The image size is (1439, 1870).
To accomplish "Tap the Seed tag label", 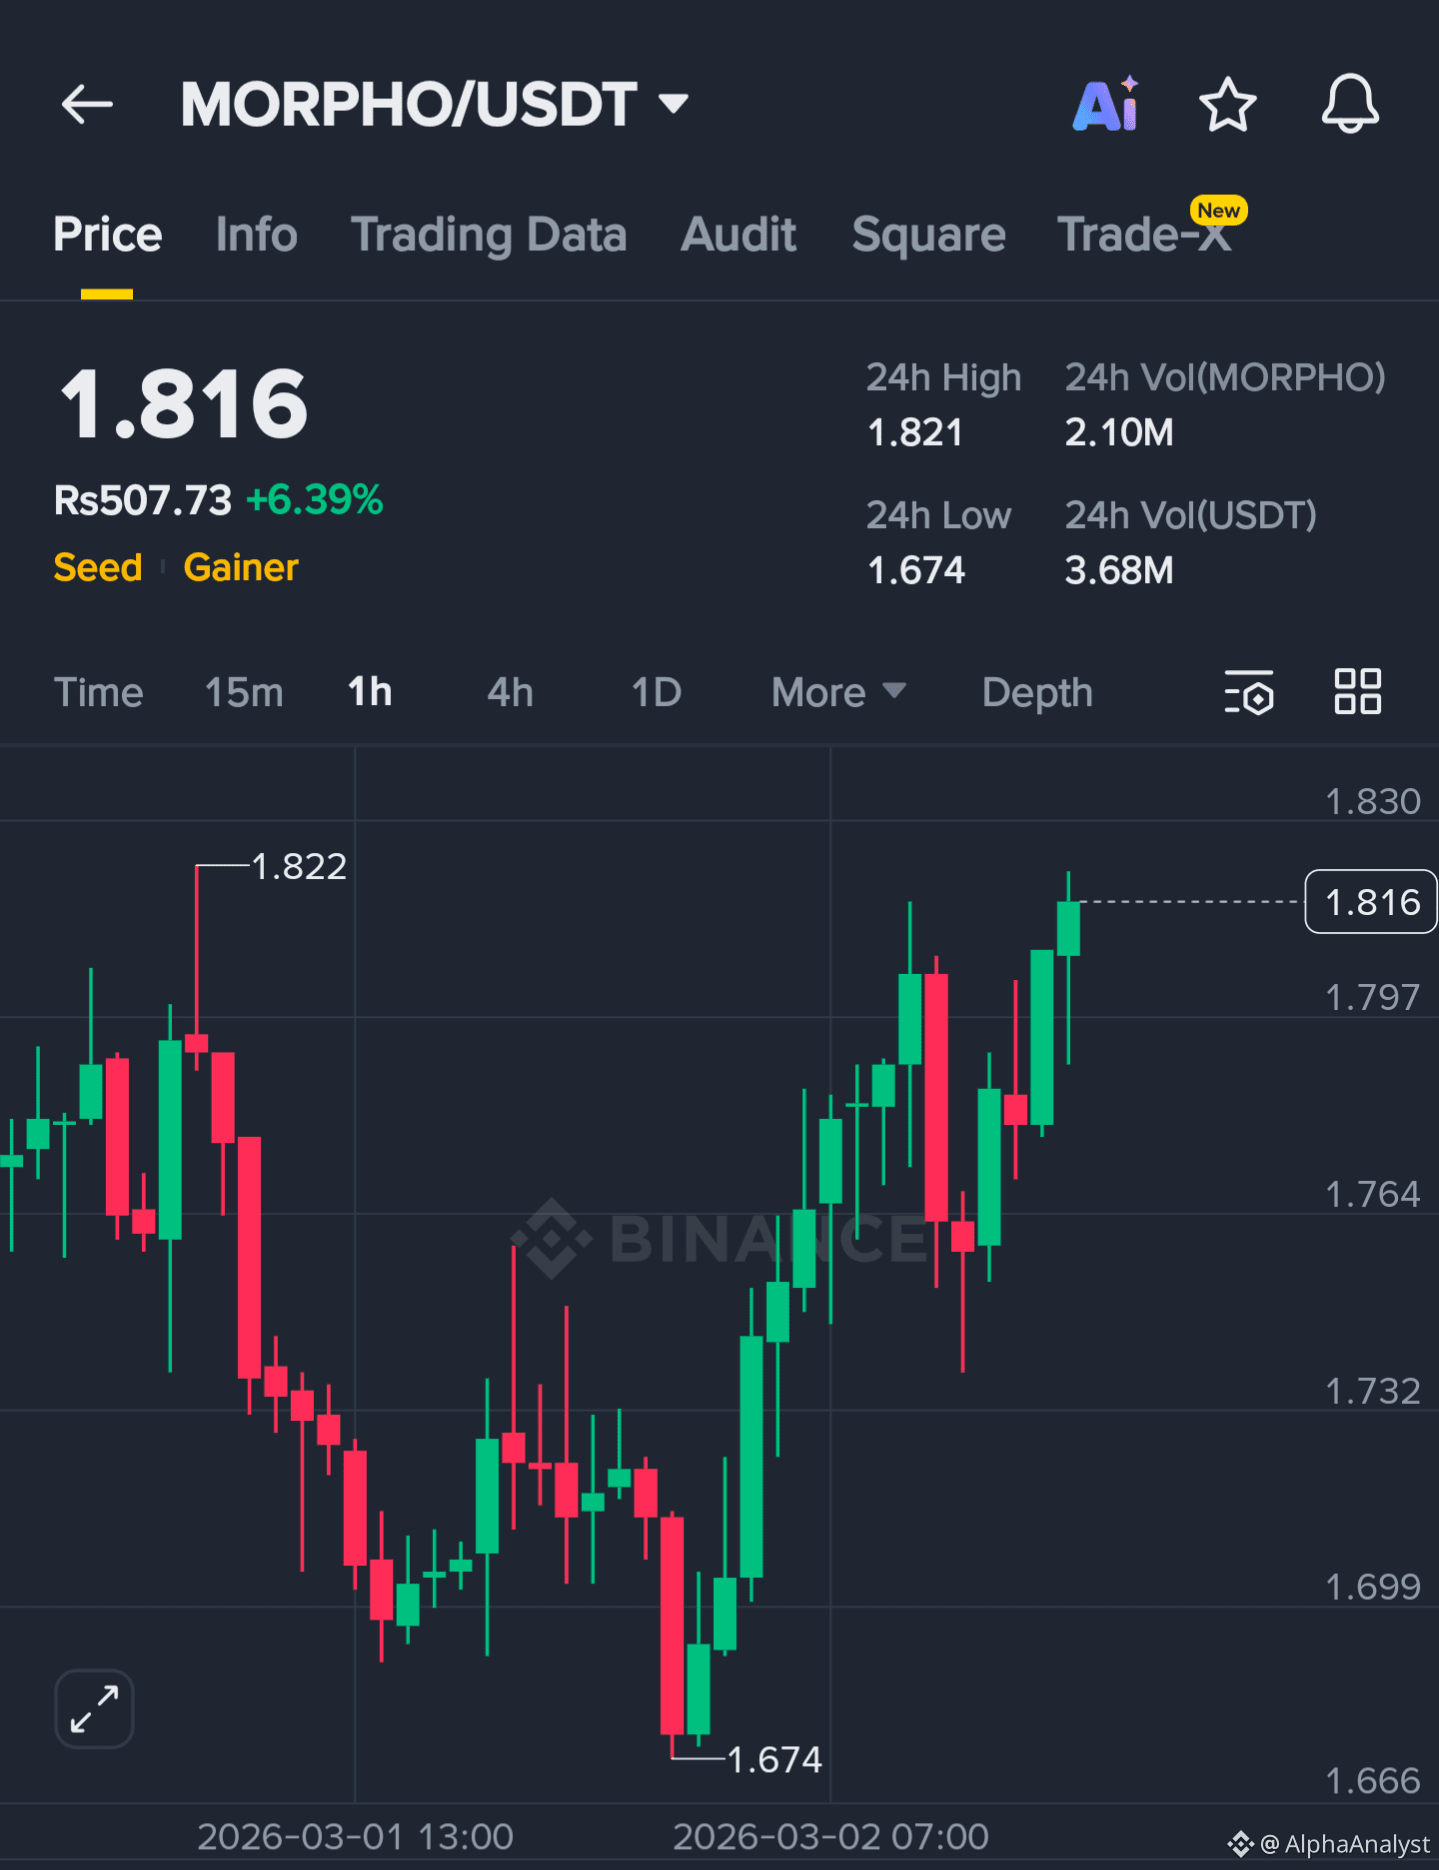I will [x=98, y=567].
